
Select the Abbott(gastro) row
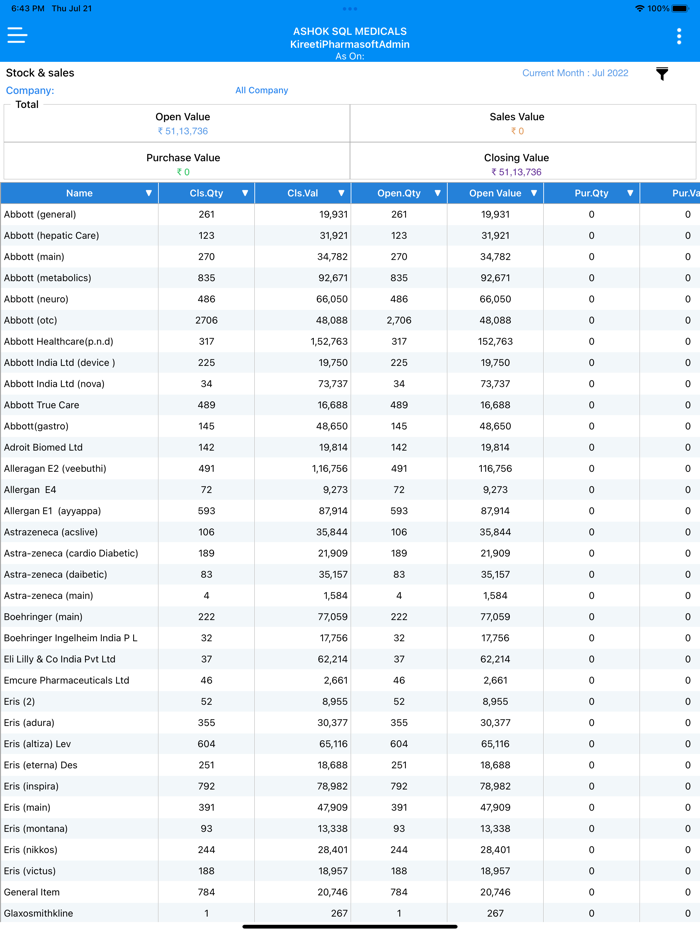click(350, 426)
